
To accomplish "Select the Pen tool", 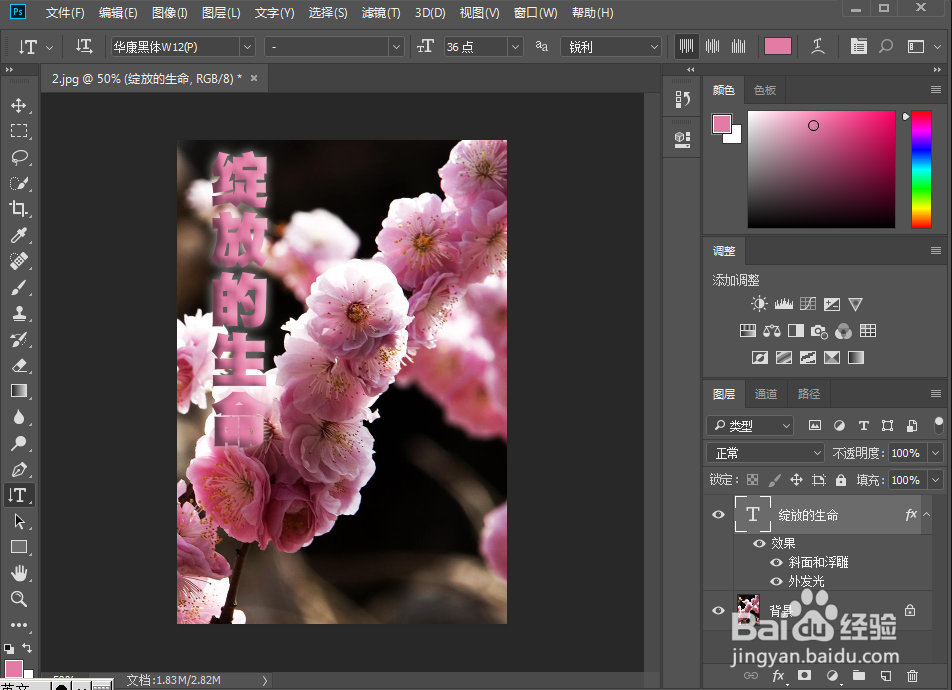I will click(19, 470).
